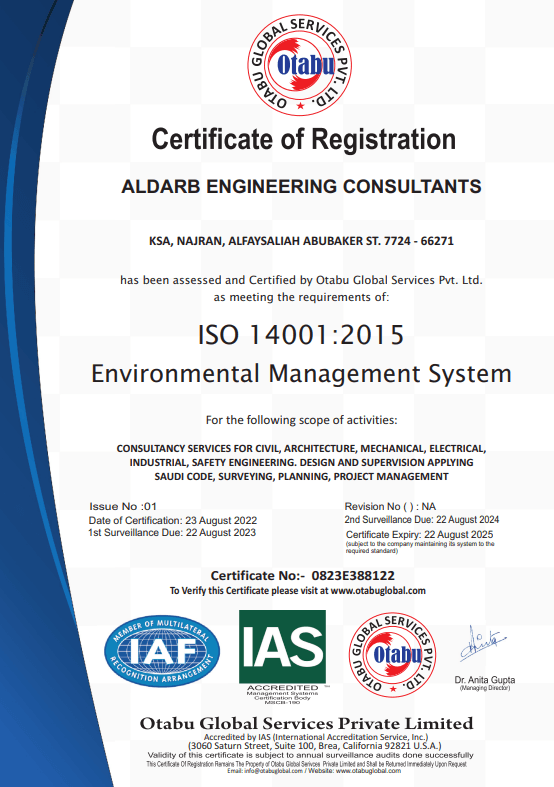Click the Issue No :01 text
This screenshot has width=554, height=787.
(x=123, y=506)
